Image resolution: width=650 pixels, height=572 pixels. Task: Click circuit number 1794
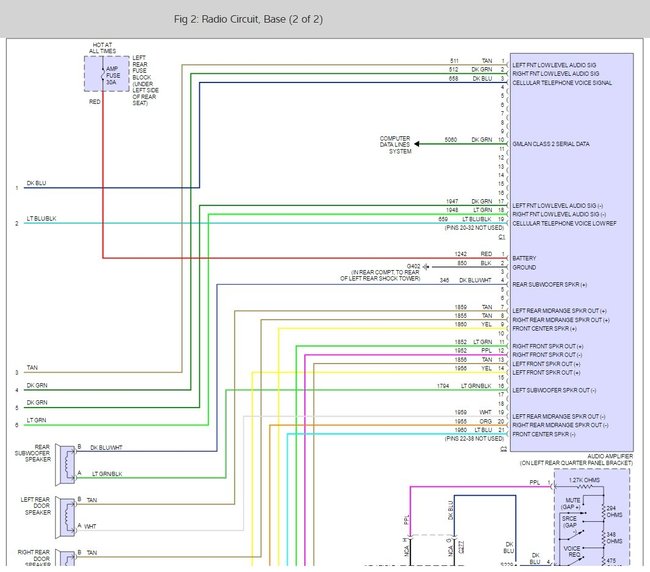[443, 386]
